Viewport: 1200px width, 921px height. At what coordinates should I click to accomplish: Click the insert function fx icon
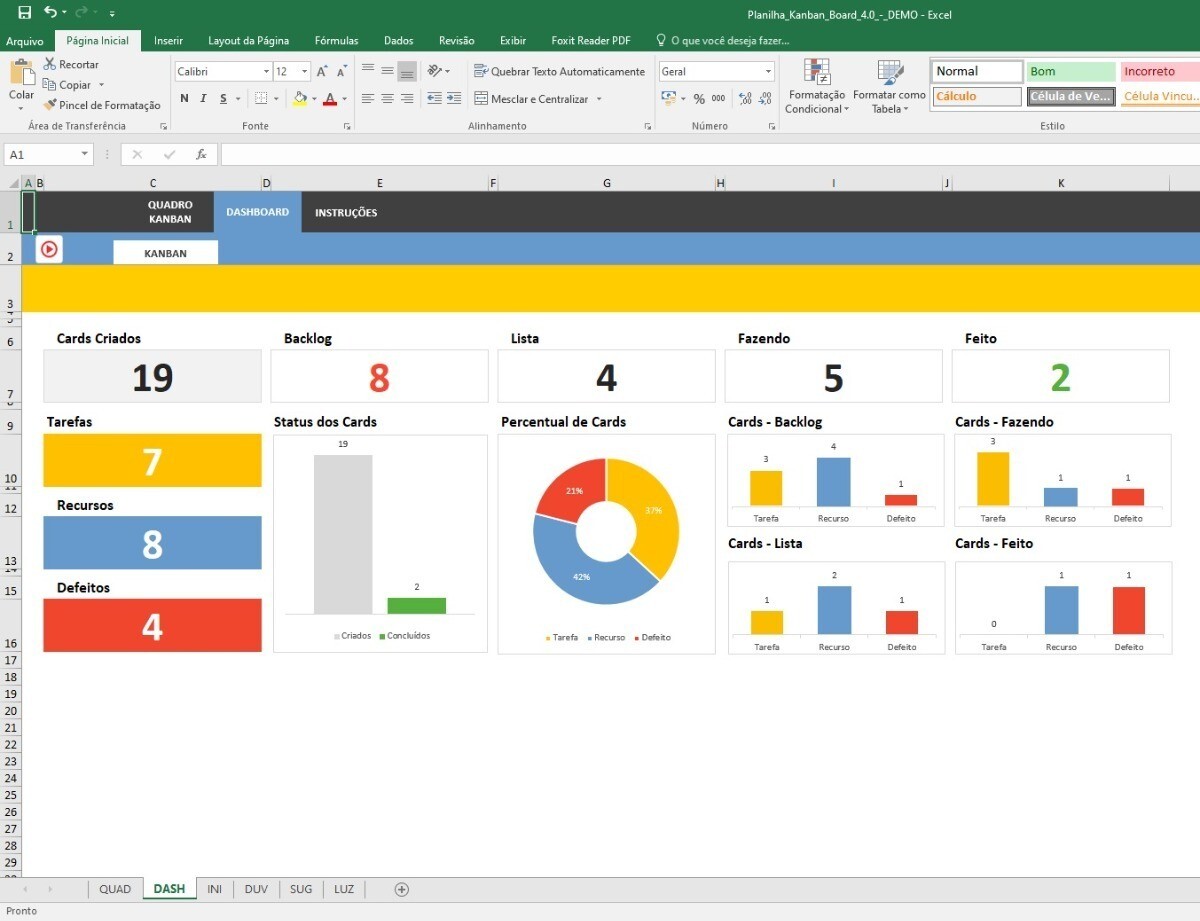point(201,155)
